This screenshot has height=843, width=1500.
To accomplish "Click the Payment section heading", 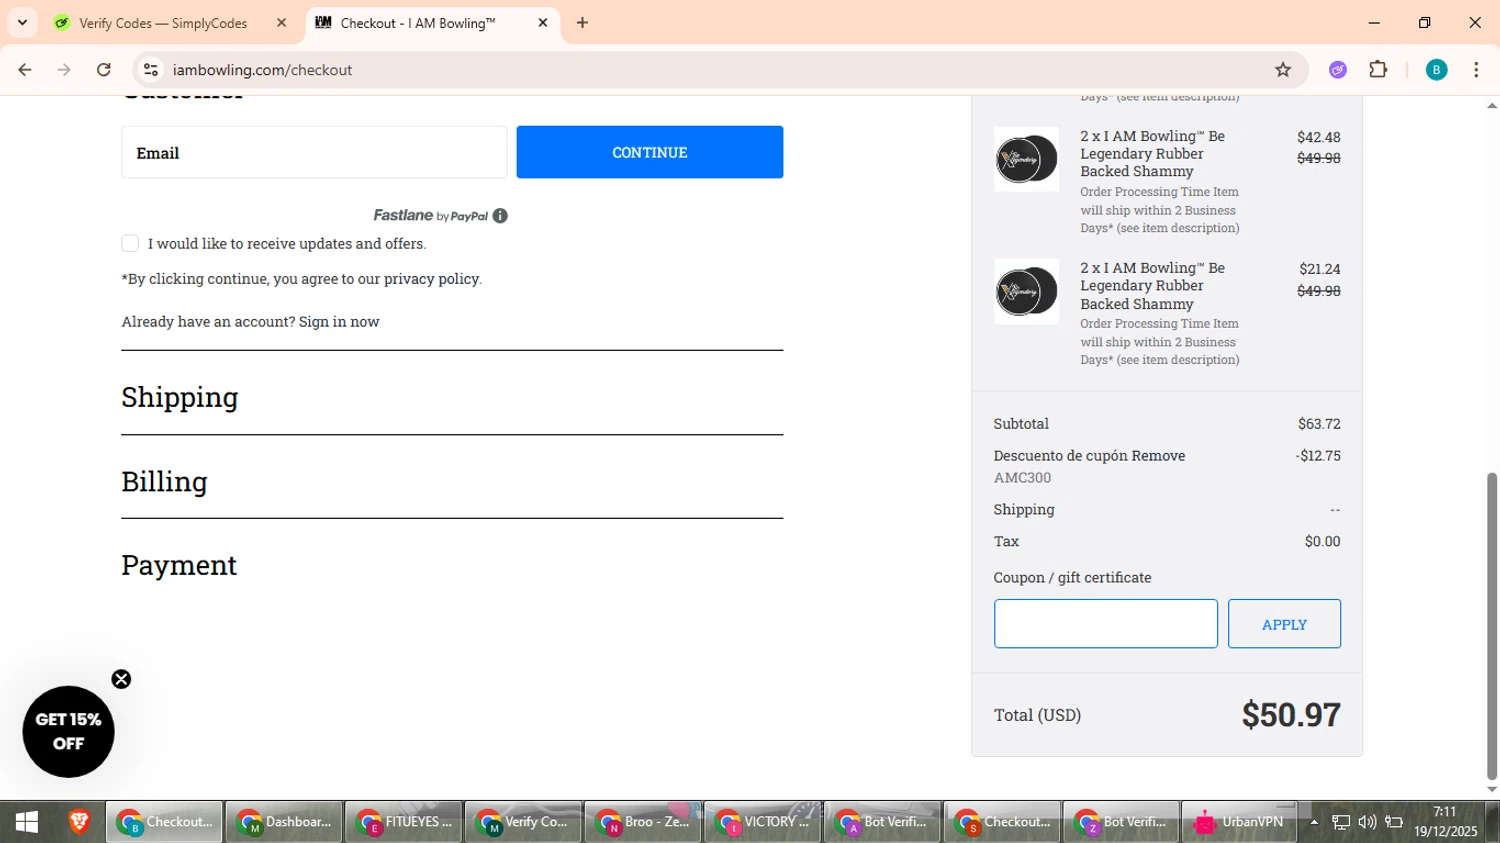I will pos(179,565).
